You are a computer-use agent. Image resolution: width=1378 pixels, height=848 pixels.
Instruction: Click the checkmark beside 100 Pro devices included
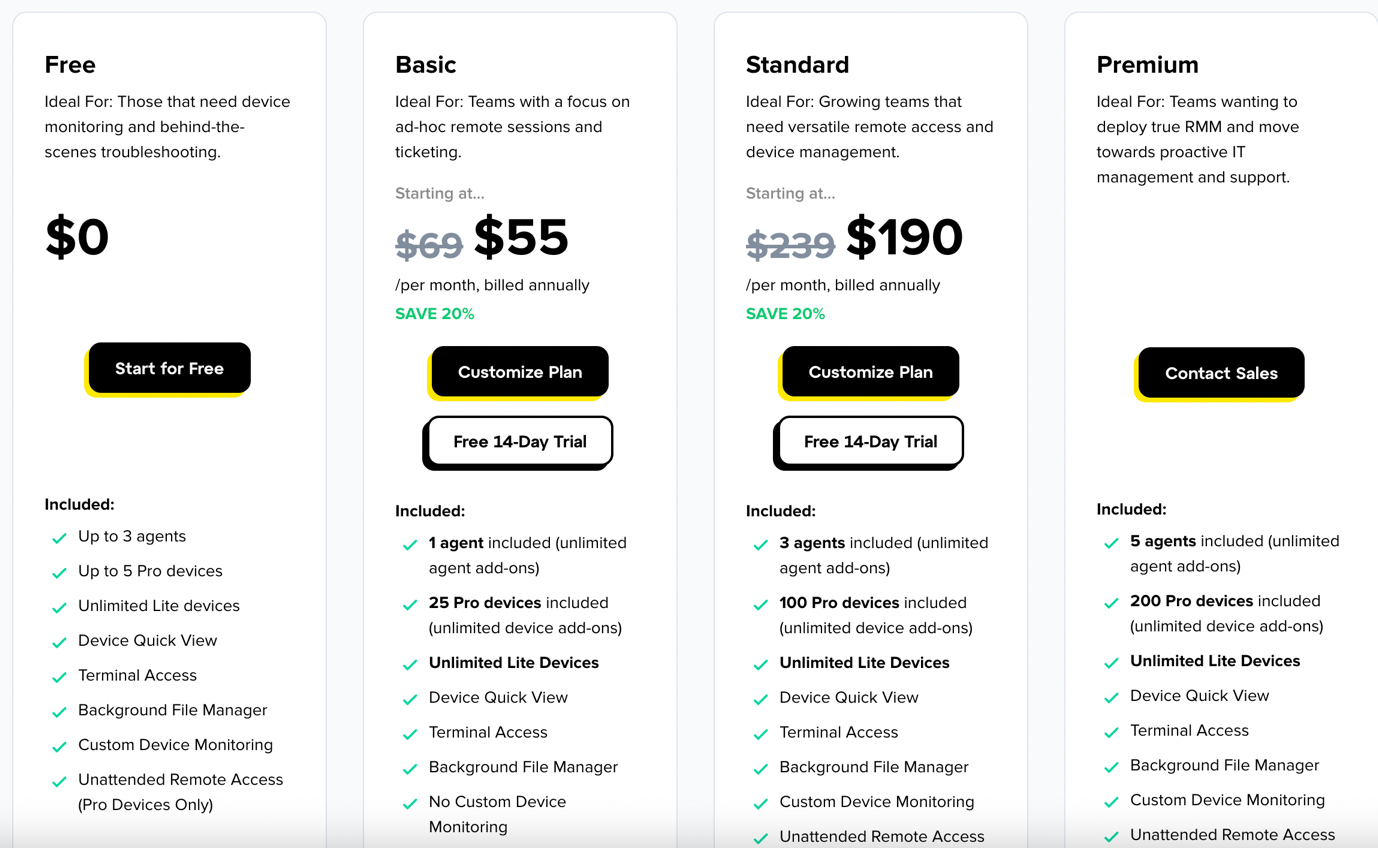point(760,603)
